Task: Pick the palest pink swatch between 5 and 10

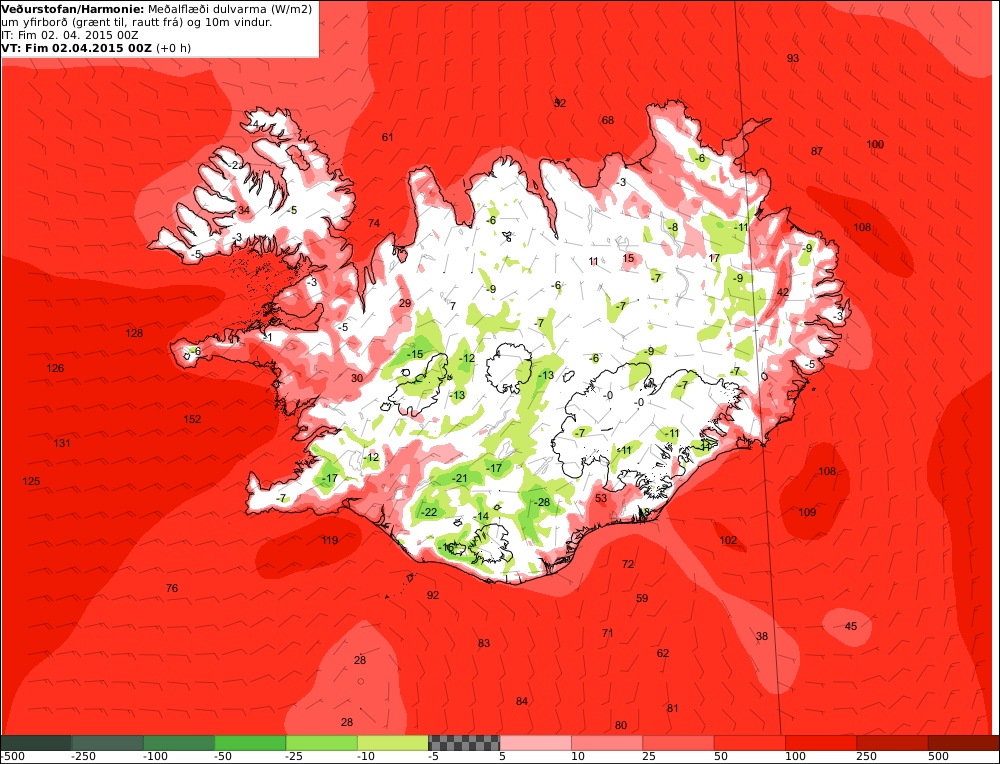Action: point(536,742)
